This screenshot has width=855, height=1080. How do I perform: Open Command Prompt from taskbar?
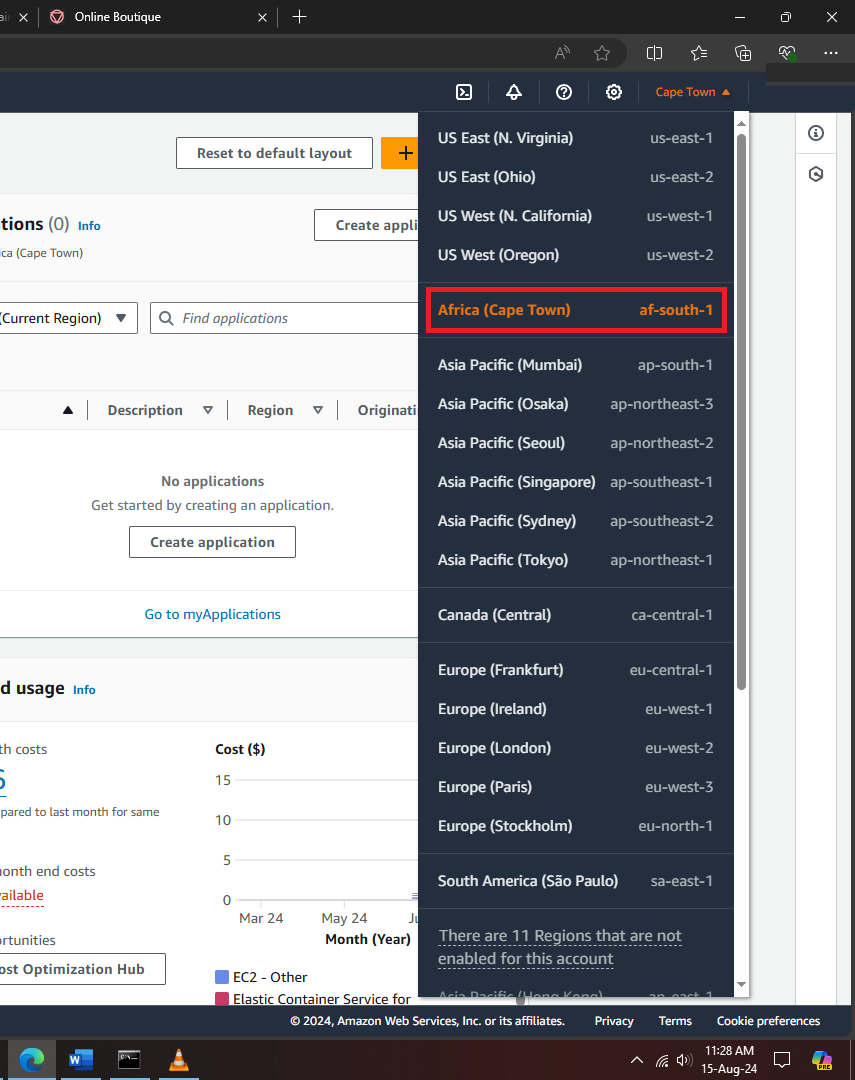pos(130,1059)
